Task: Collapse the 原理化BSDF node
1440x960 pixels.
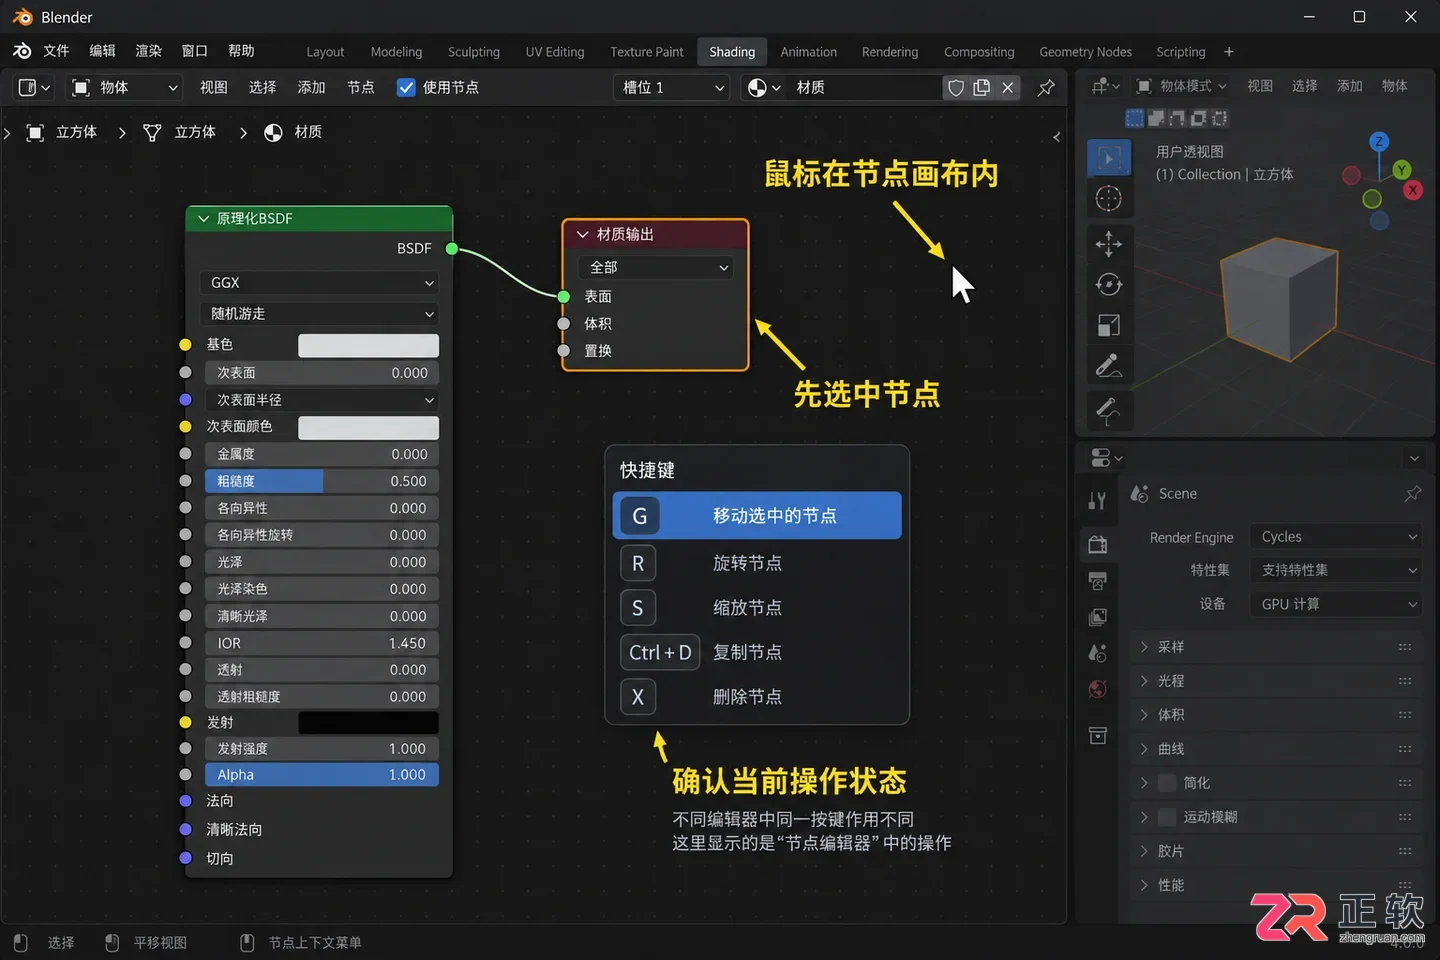Action: click(204, 219)
